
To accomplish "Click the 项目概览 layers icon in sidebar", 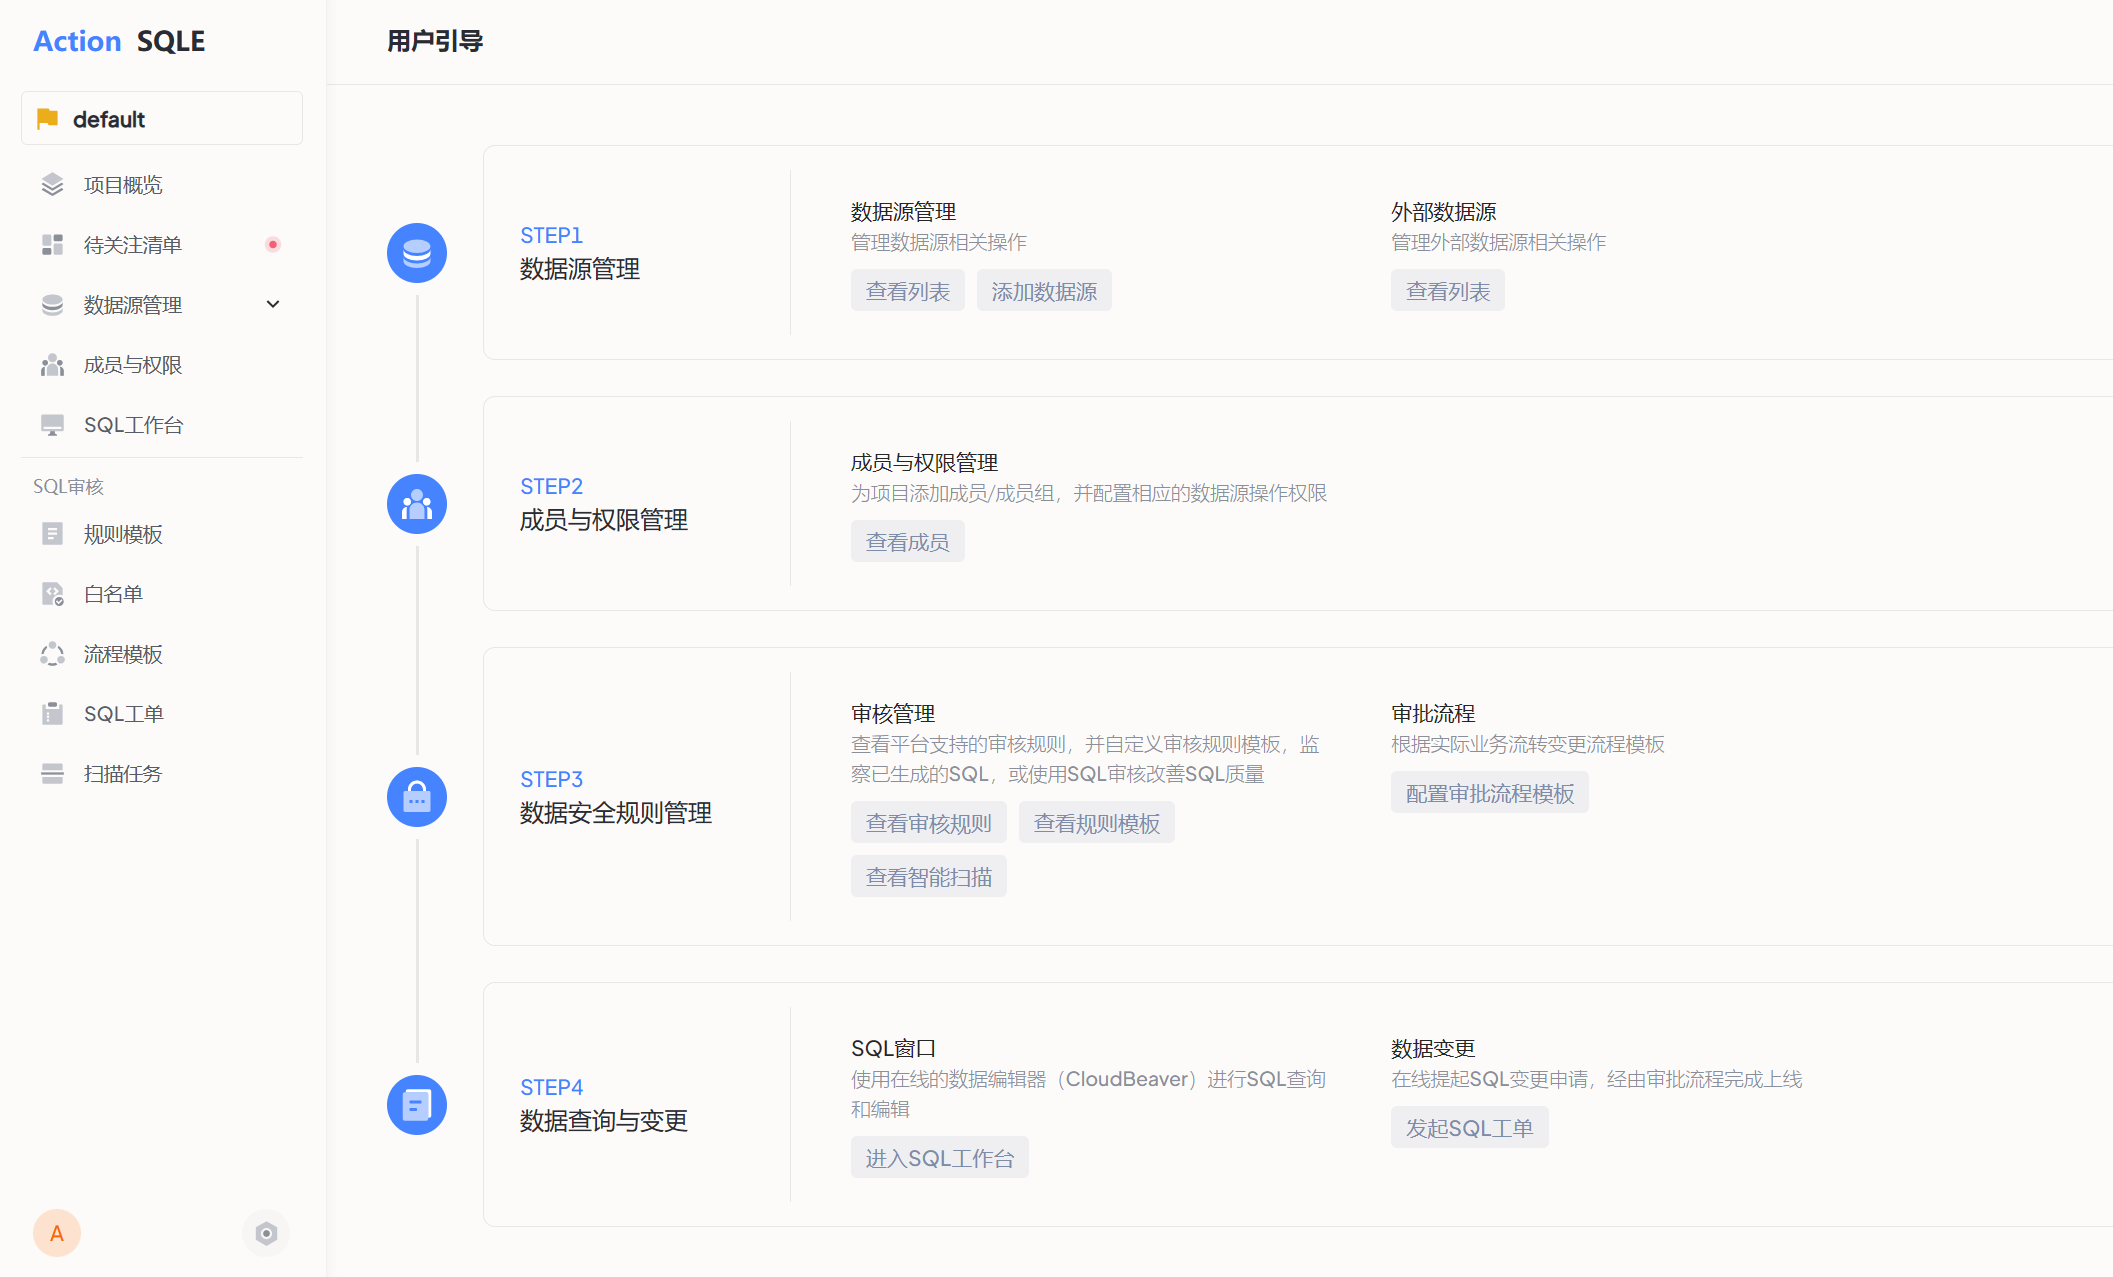I will point(52,185).
